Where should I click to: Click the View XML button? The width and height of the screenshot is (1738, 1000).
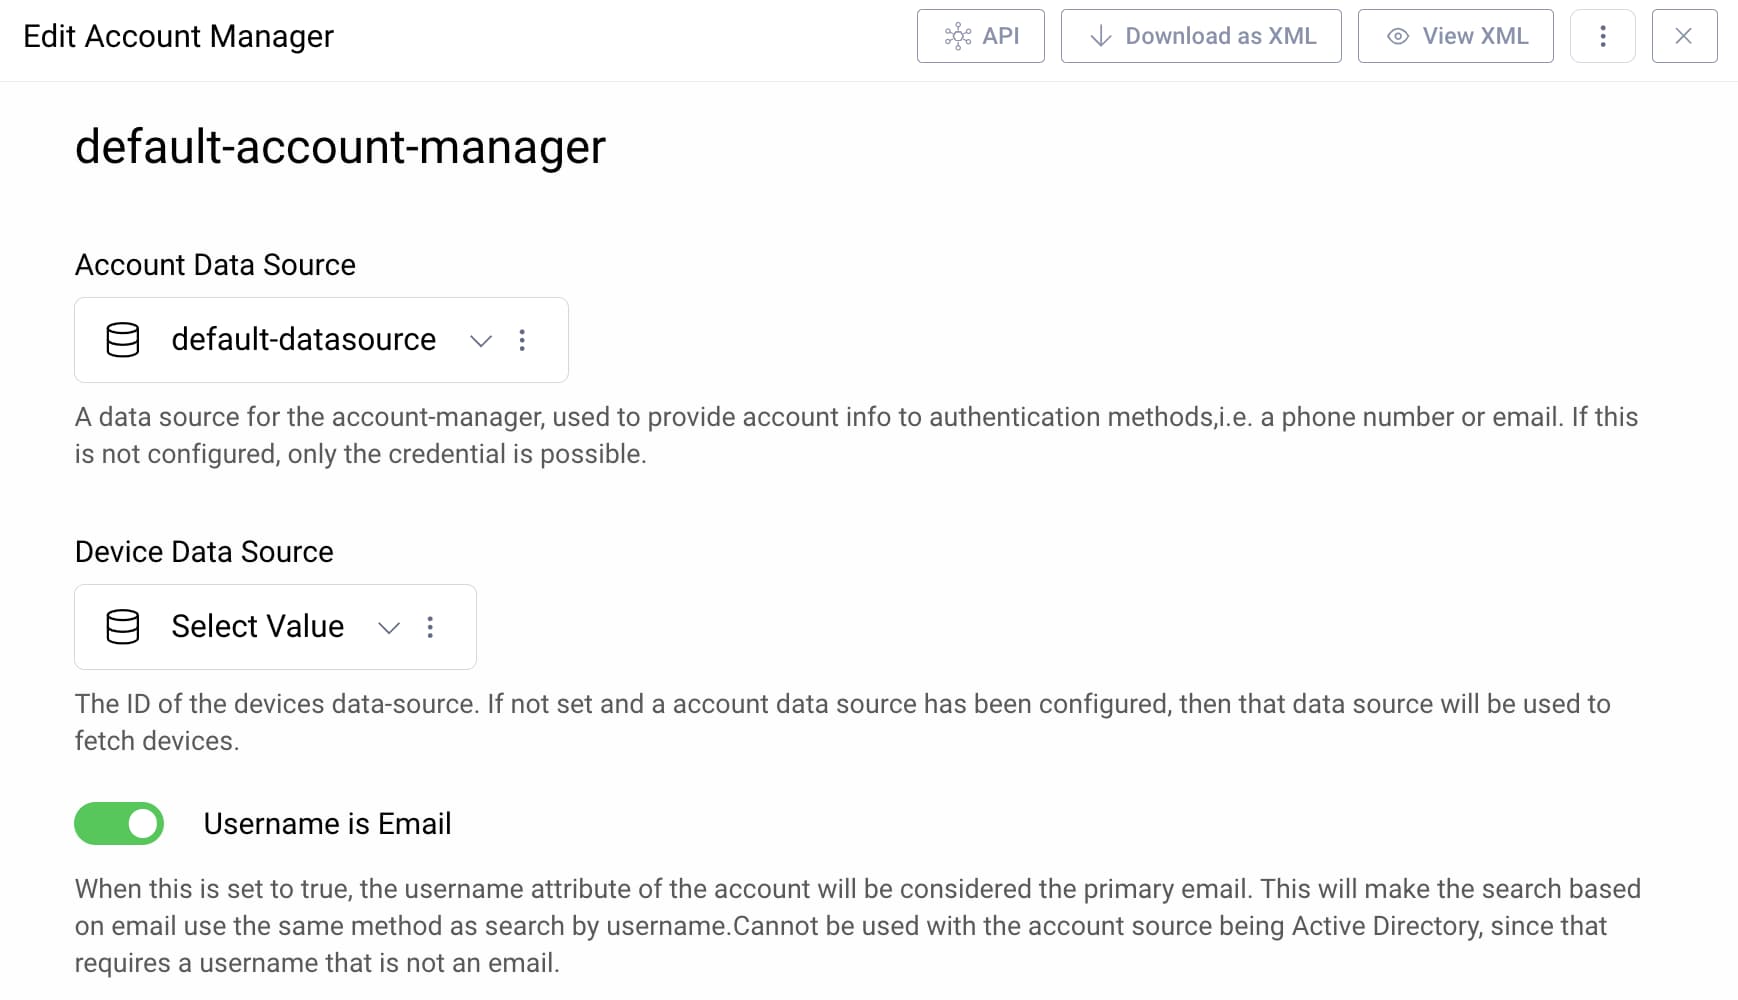[1455, 36]
